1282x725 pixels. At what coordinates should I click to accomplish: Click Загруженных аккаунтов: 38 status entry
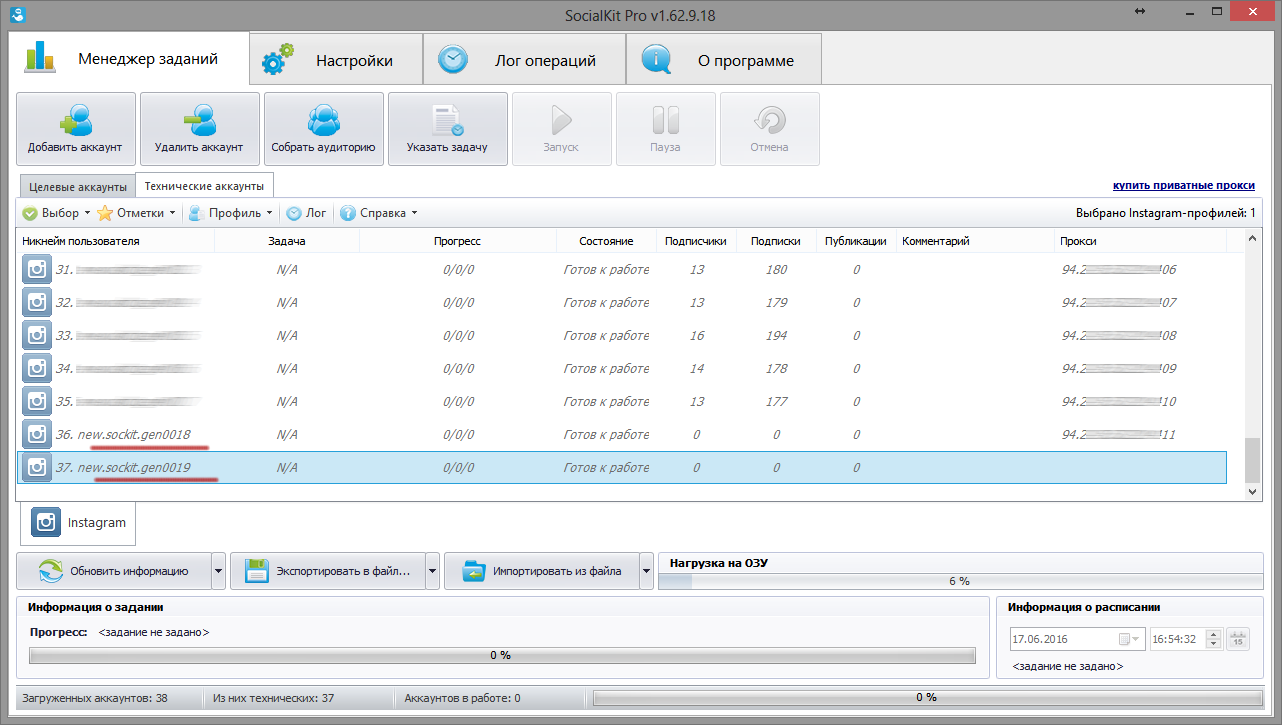pyautogui.click(x=97, y=698)
